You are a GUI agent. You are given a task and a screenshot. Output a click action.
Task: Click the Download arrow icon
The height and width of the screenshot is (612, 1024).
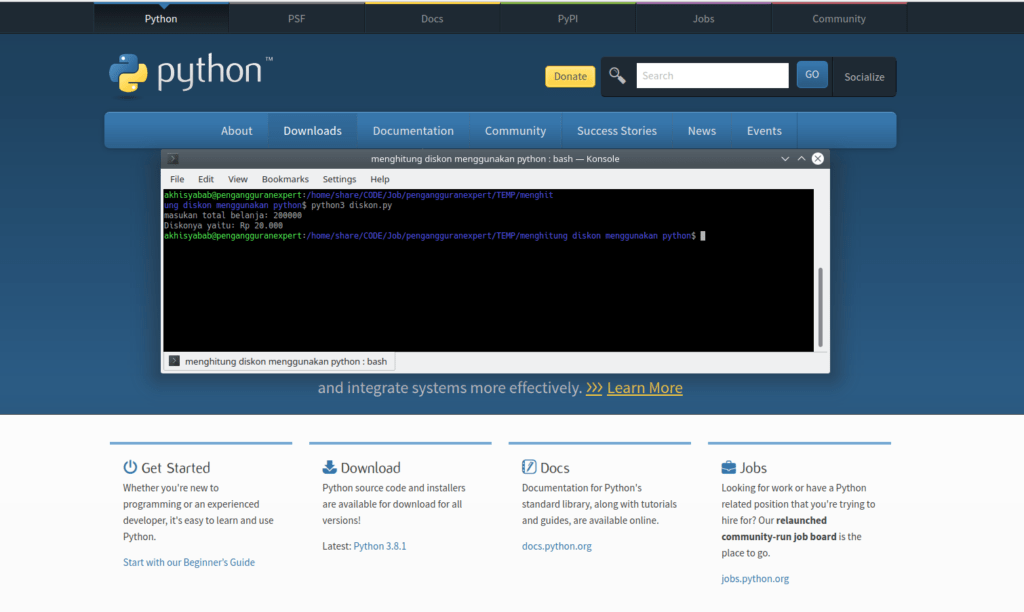[x=328, y=466]
